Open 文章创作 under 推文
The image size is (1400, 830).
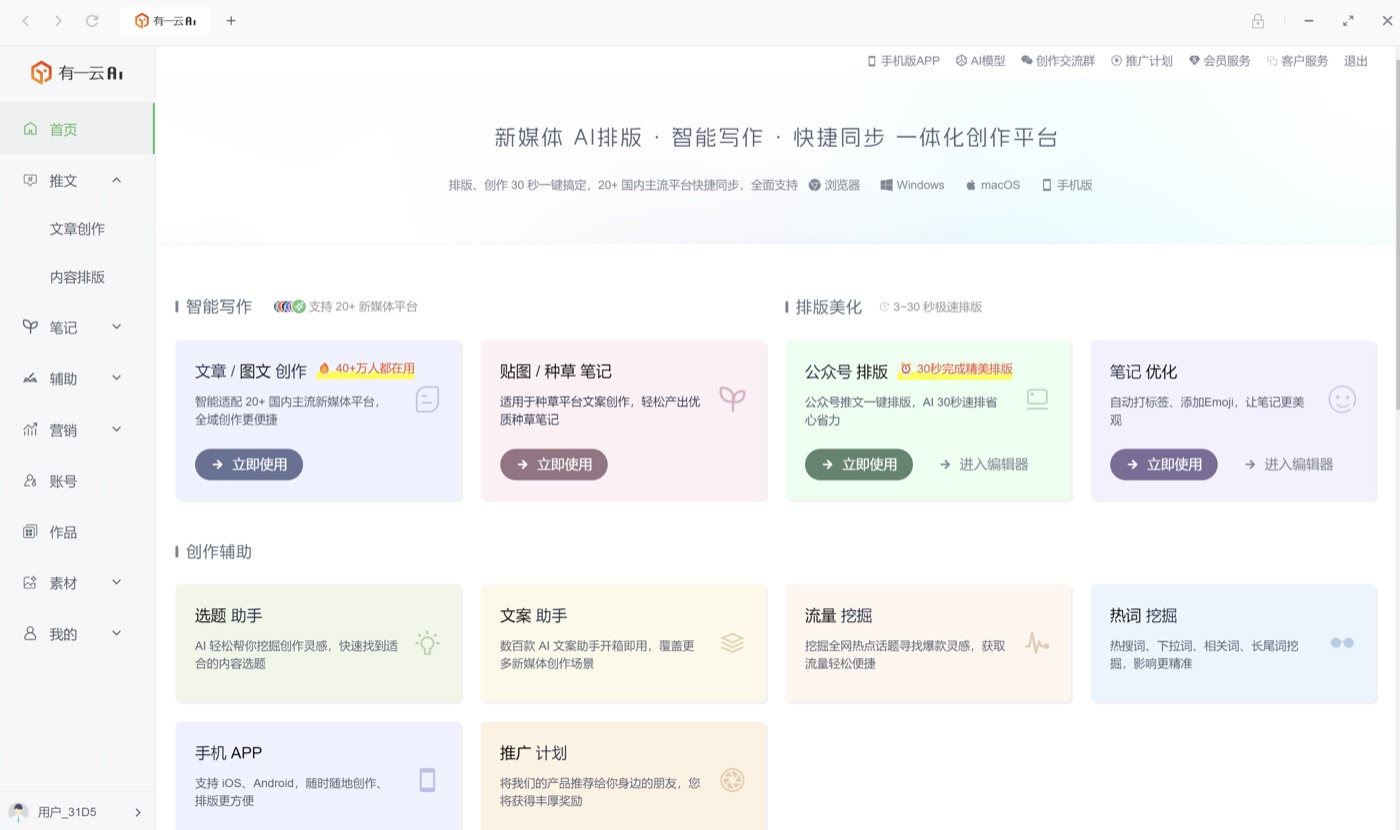(77, 229)
